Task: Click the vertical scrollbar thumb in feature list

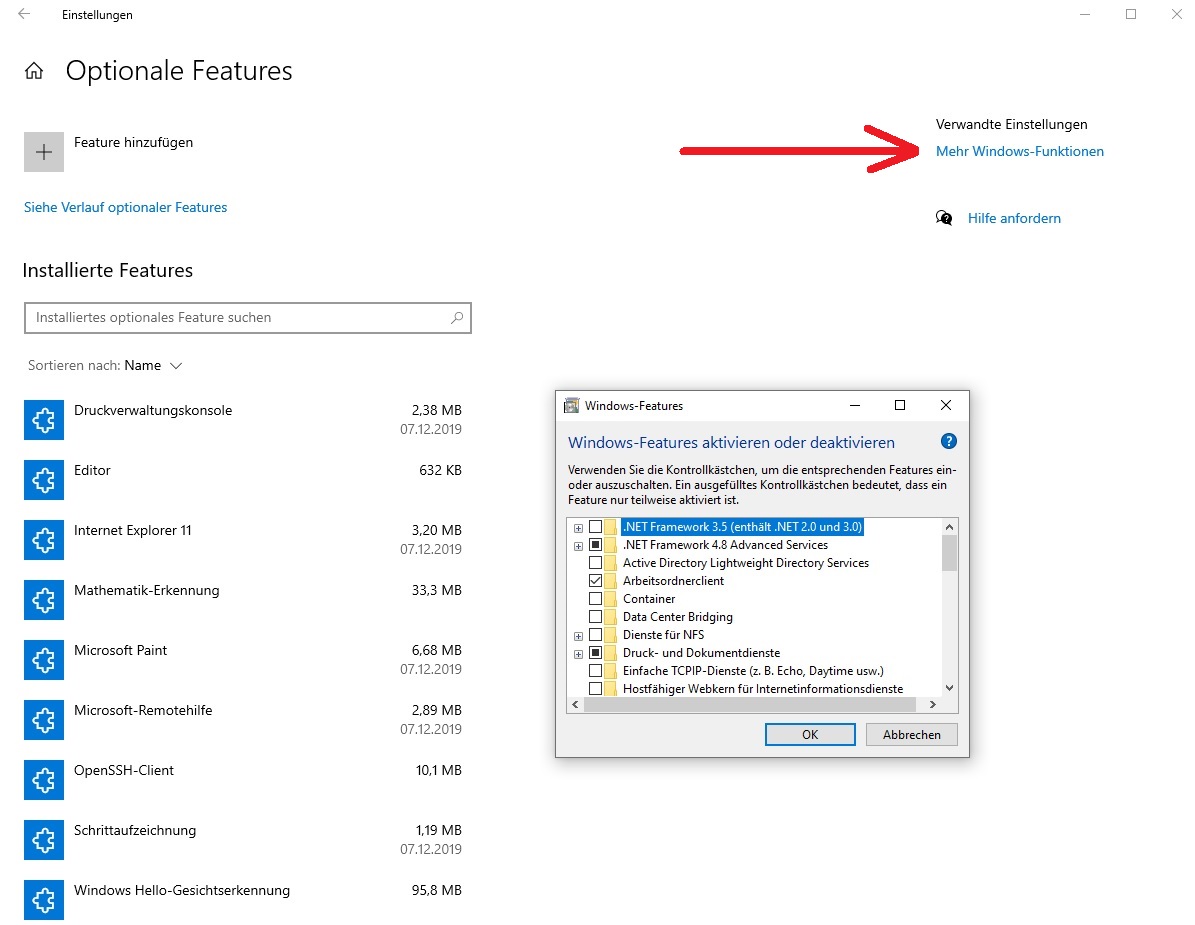Action: [949, 553]
